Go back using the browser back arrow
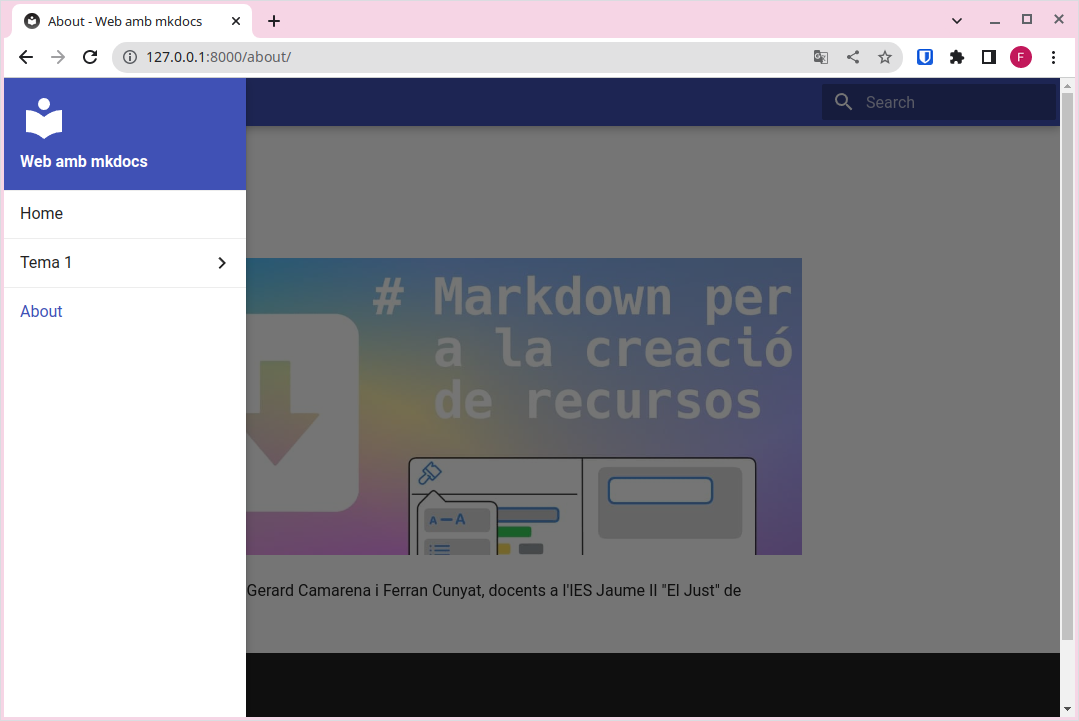Image resolution: width=1079 pixels, height=721 pixels. (x=26, y=57)
